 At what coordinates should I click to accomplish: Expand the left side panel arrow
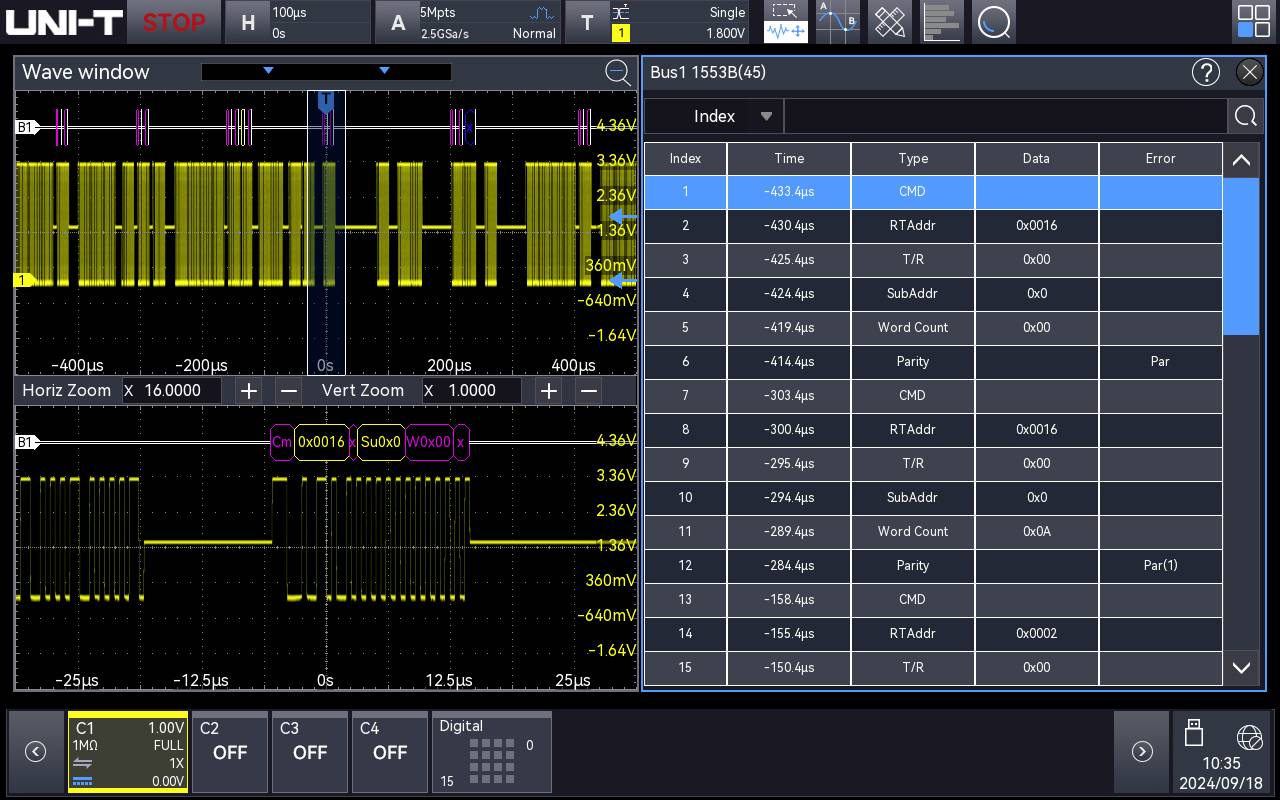35,751
